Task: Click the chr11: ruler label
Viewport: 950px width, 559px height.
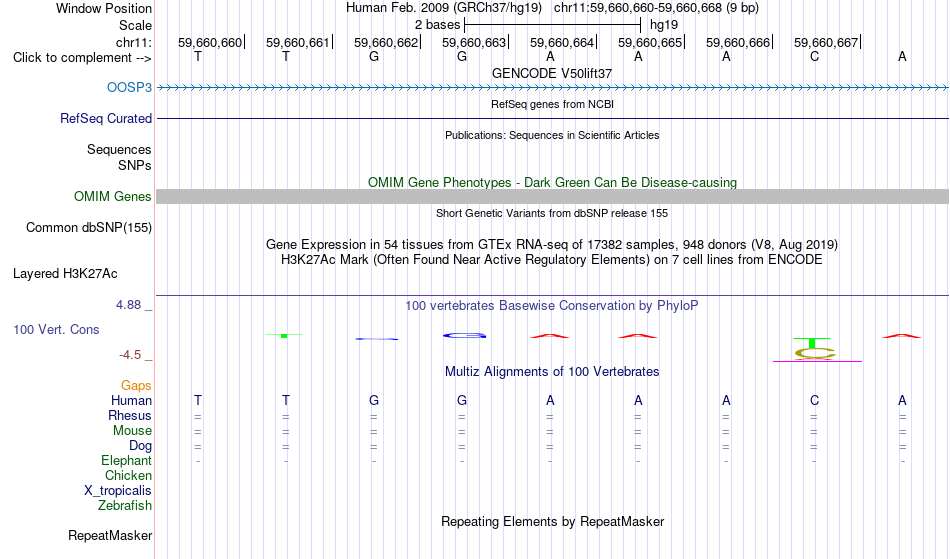Action: point(134,42)
